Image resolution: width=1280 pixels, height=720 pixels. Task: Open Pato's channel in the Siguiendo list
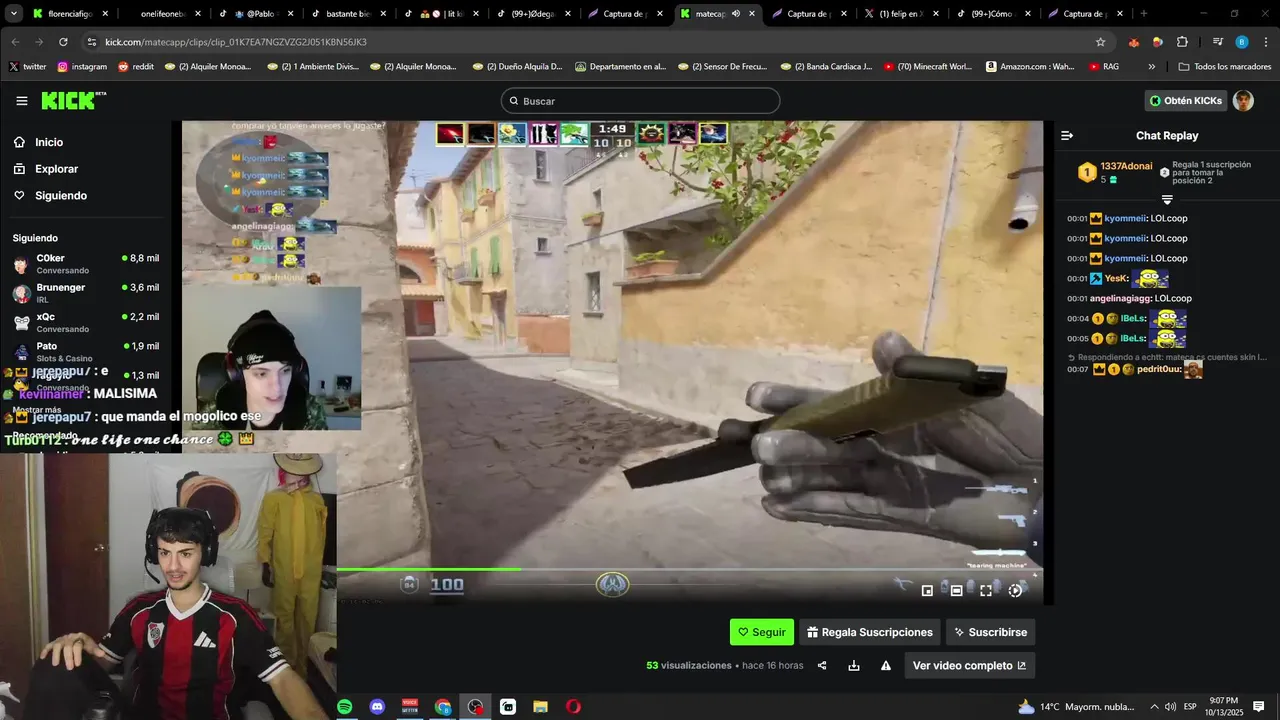(x=85, y=351)
